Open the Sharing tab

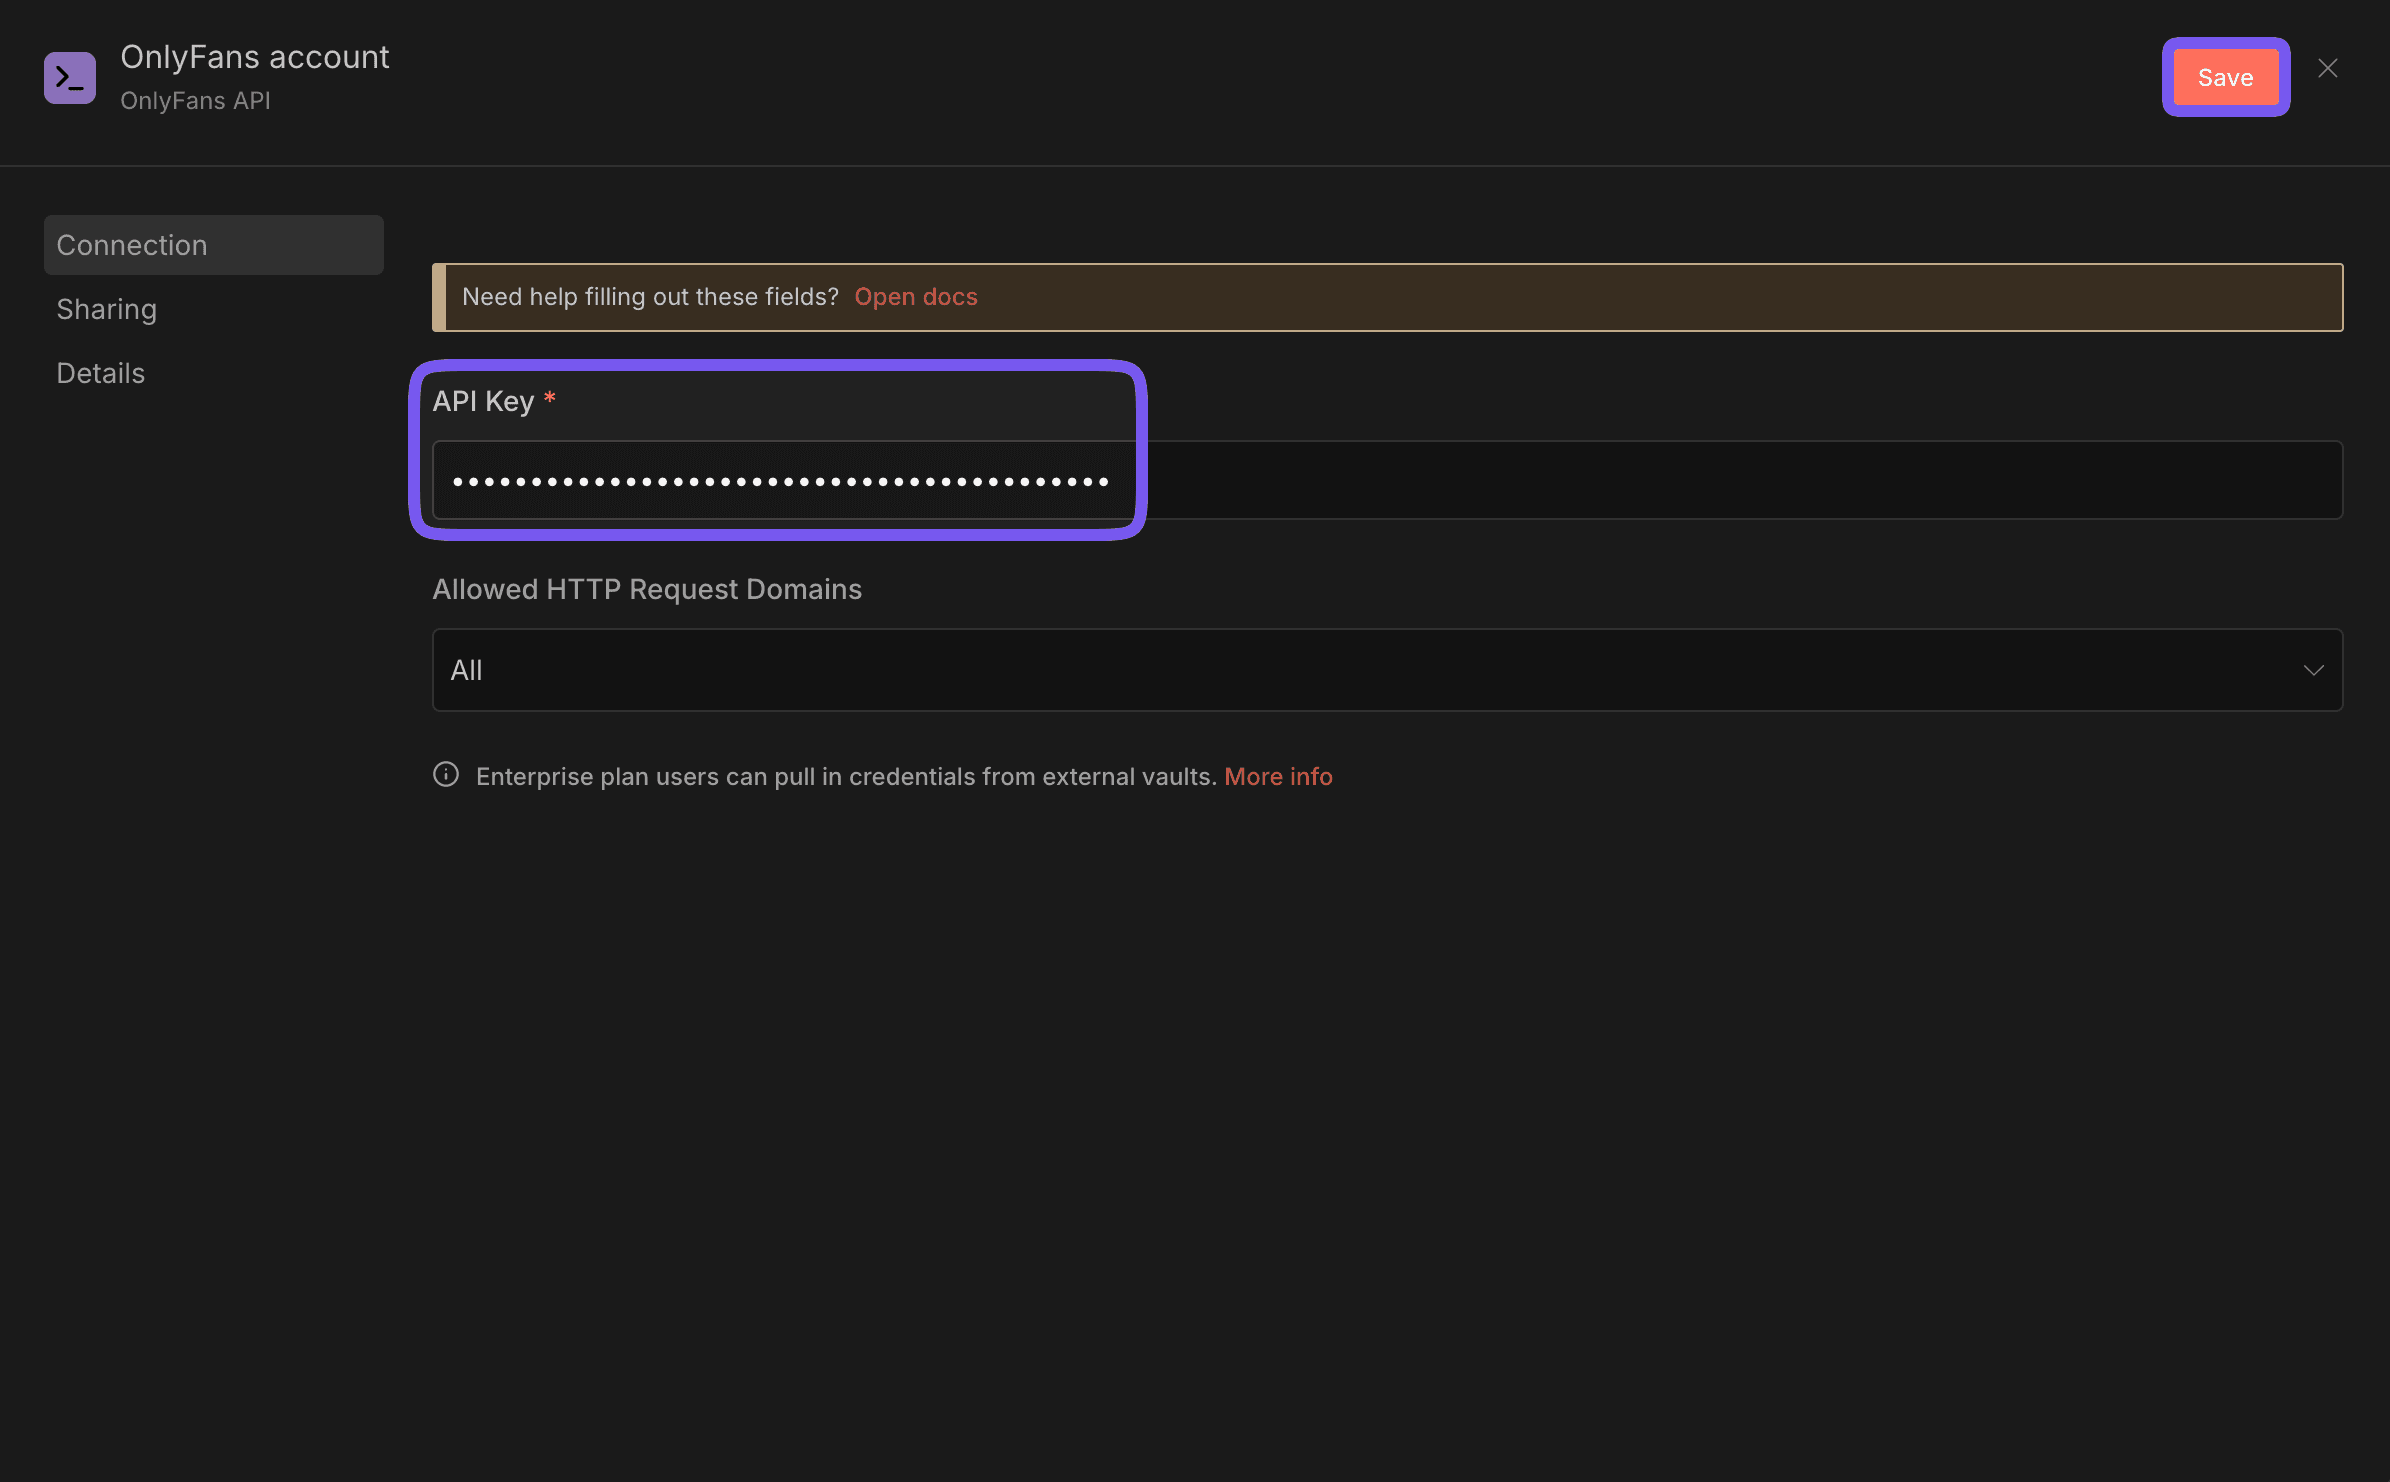[107, 309]
